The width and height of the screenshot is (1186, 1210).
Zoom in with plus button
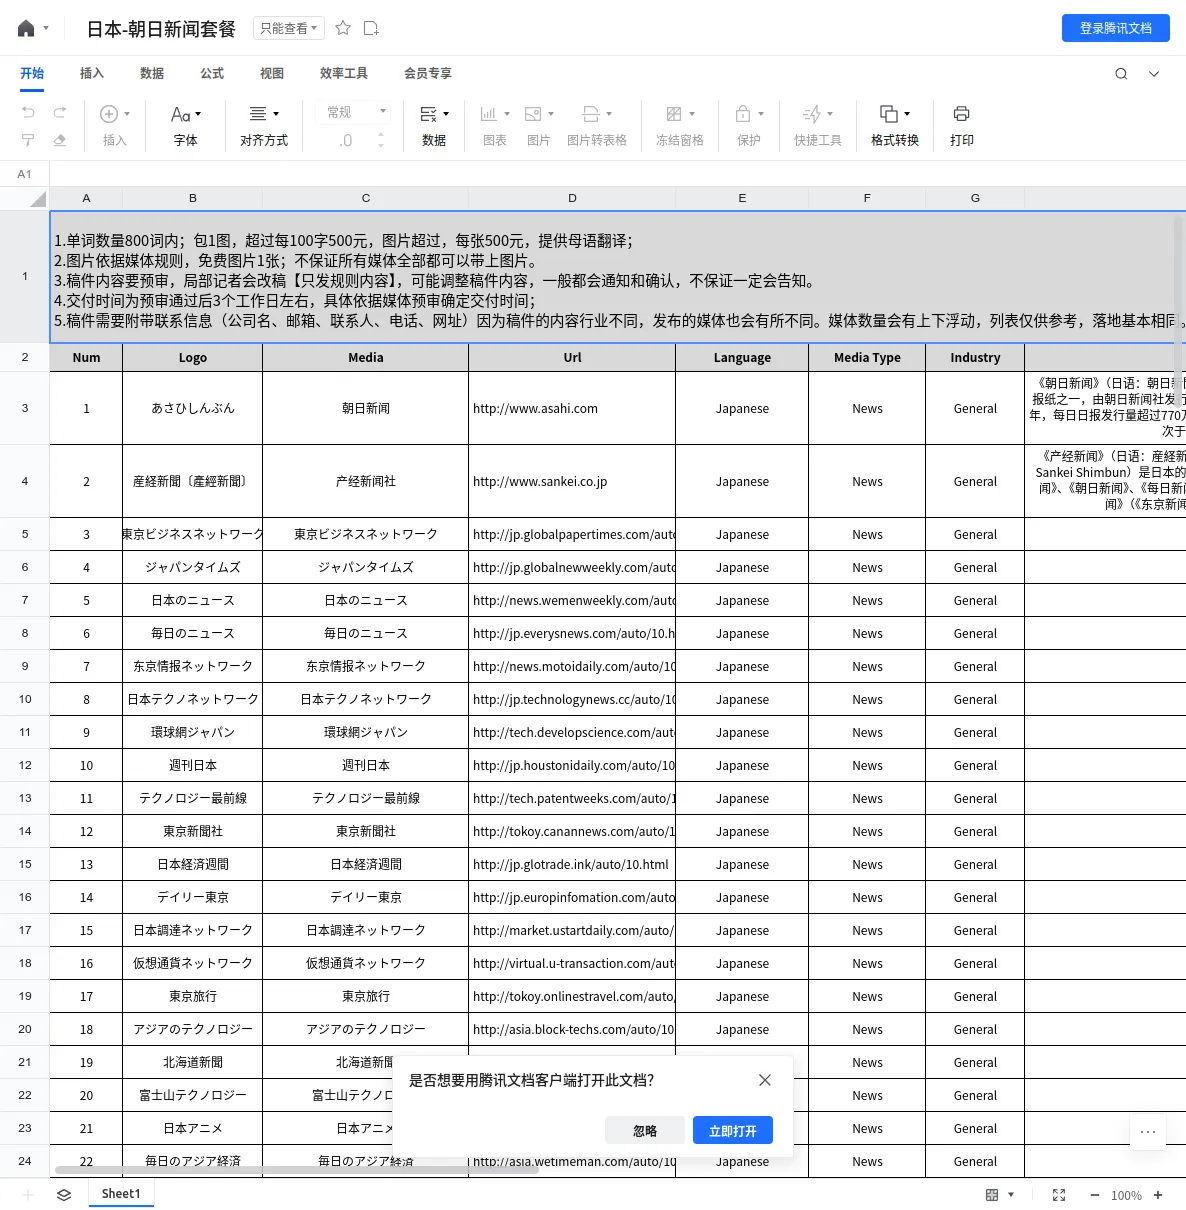pyautogui.click(x=1158, y=1195)
